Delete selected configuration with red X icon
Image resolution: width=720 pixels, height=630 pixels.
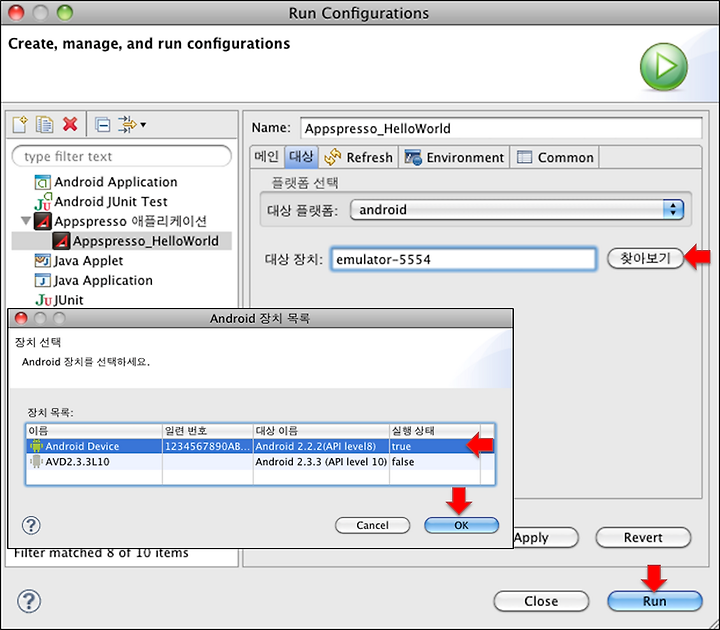click(x=70, y=124)
